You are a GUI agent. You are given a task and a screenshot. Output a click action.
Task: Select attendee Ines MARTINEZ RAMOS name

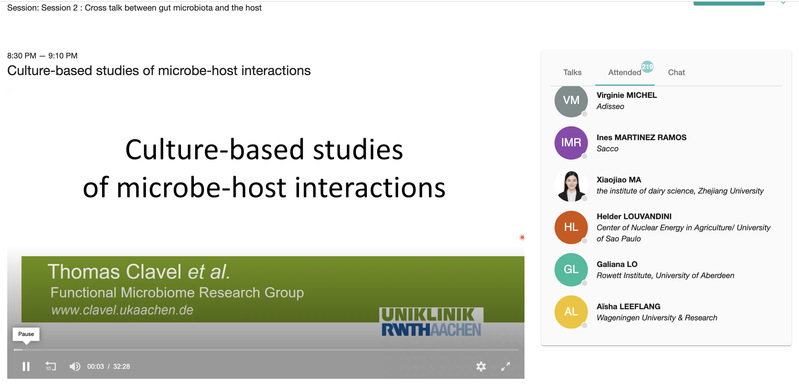point(641,138)
